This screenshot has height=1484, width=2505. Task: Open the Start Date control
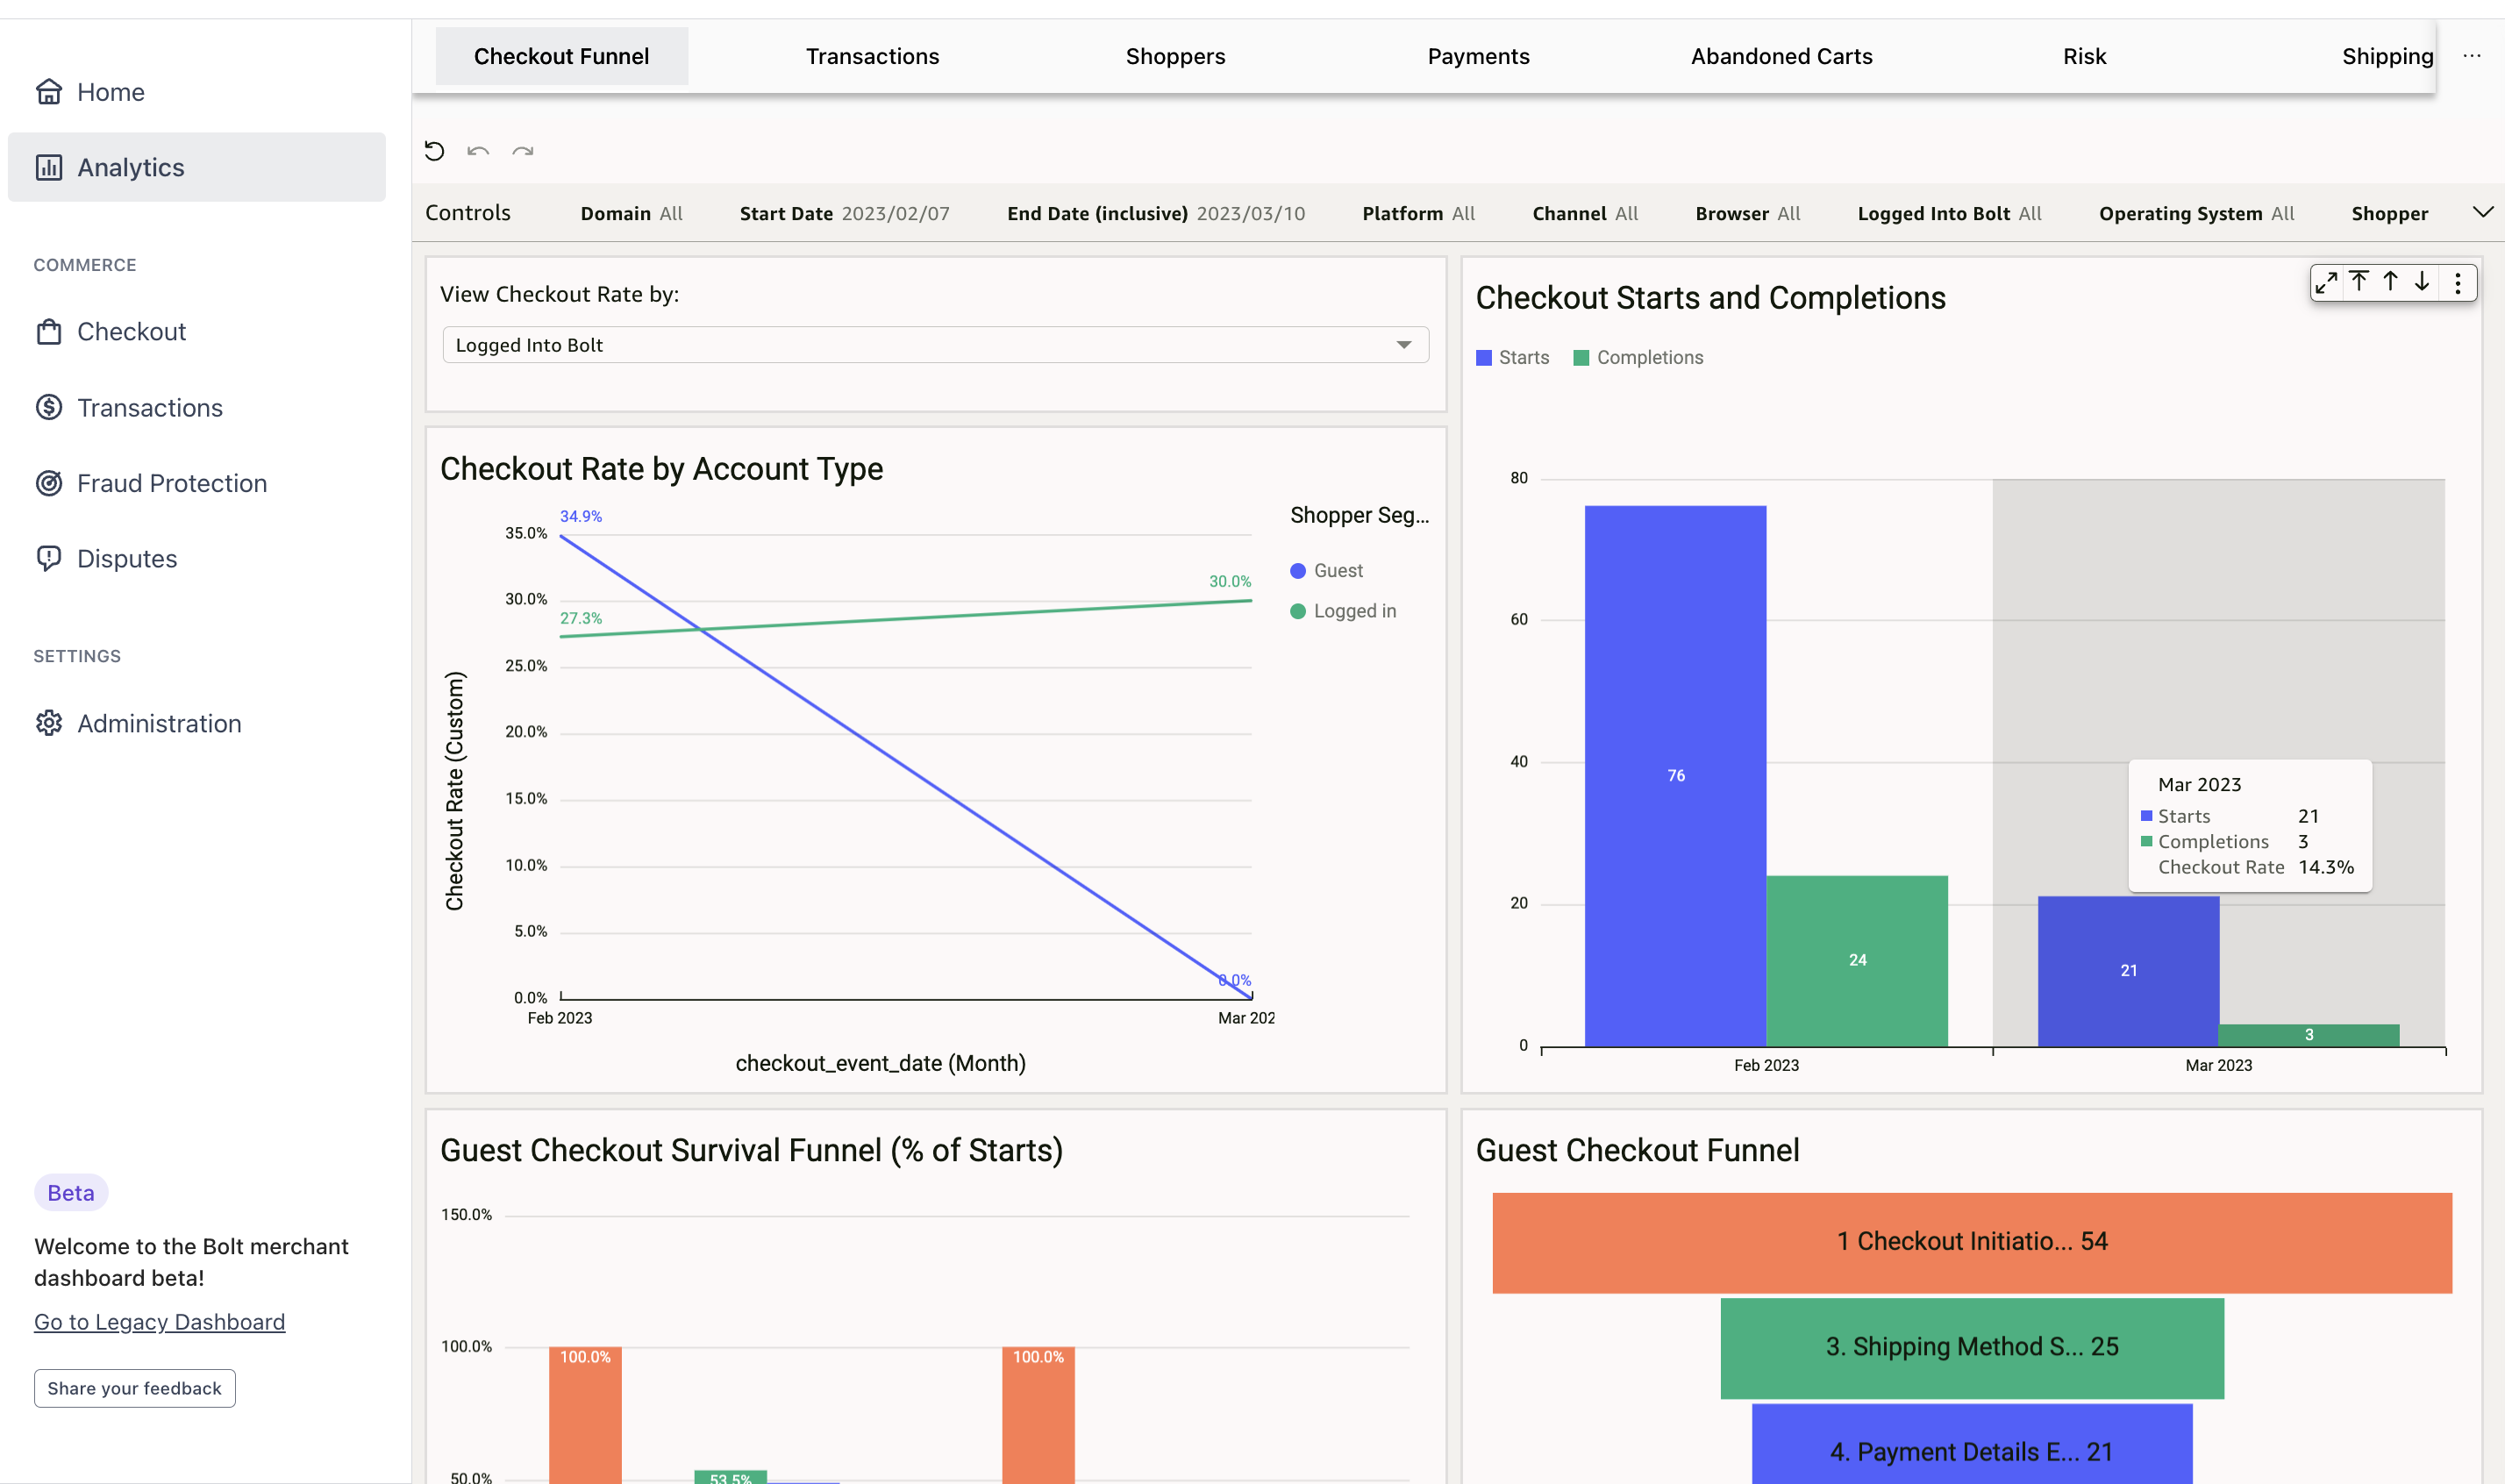tap(845, 213)
